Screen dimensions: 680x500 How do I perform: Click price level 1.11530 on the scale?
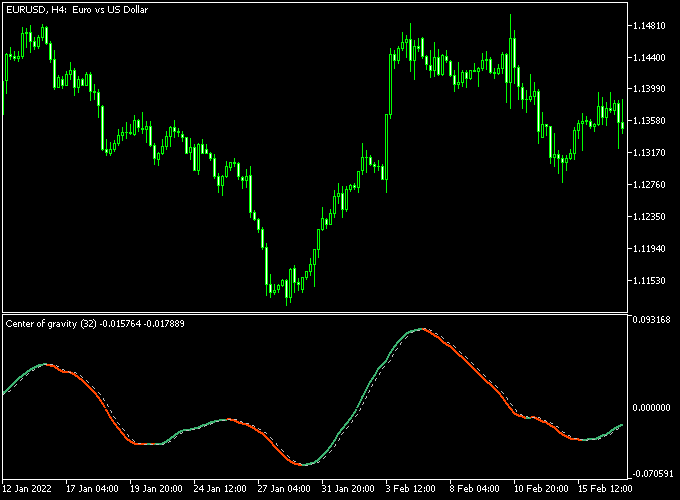click(x=649, y=281)
